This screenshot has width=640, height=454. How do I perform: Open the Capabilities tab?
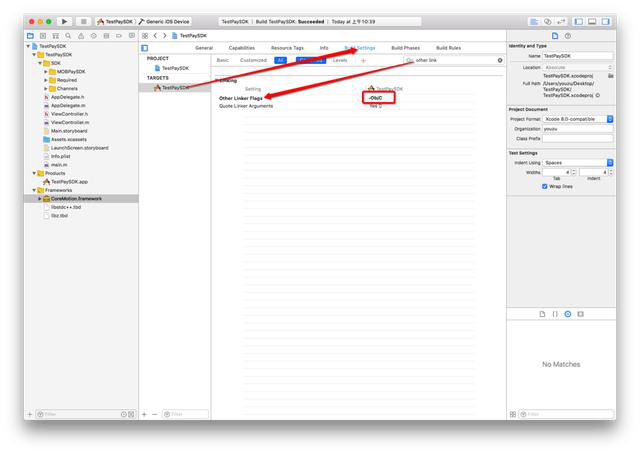[242, 48]
